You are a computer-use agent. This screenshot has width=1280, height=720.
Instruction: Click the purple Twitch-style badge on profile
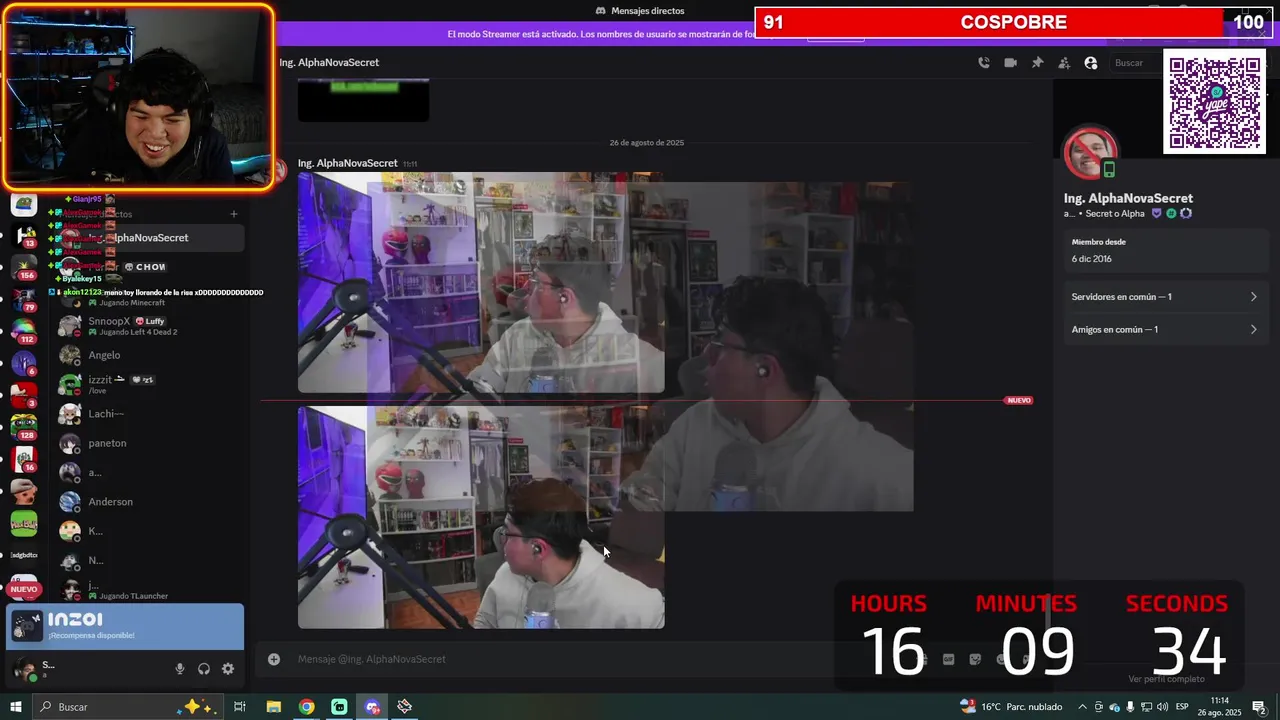(1157, 214)
